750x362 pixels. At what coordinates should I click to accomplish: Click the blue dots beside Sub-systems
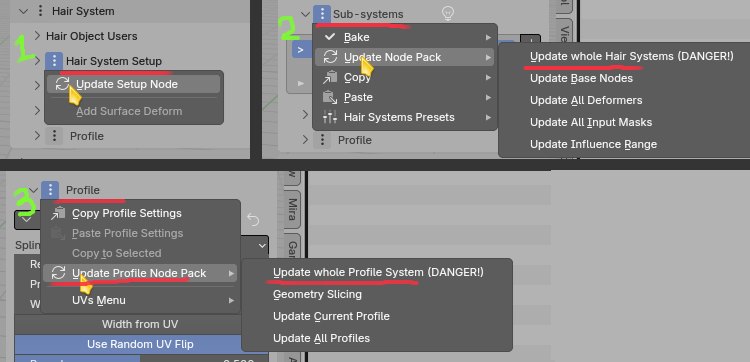pos(322,14)
